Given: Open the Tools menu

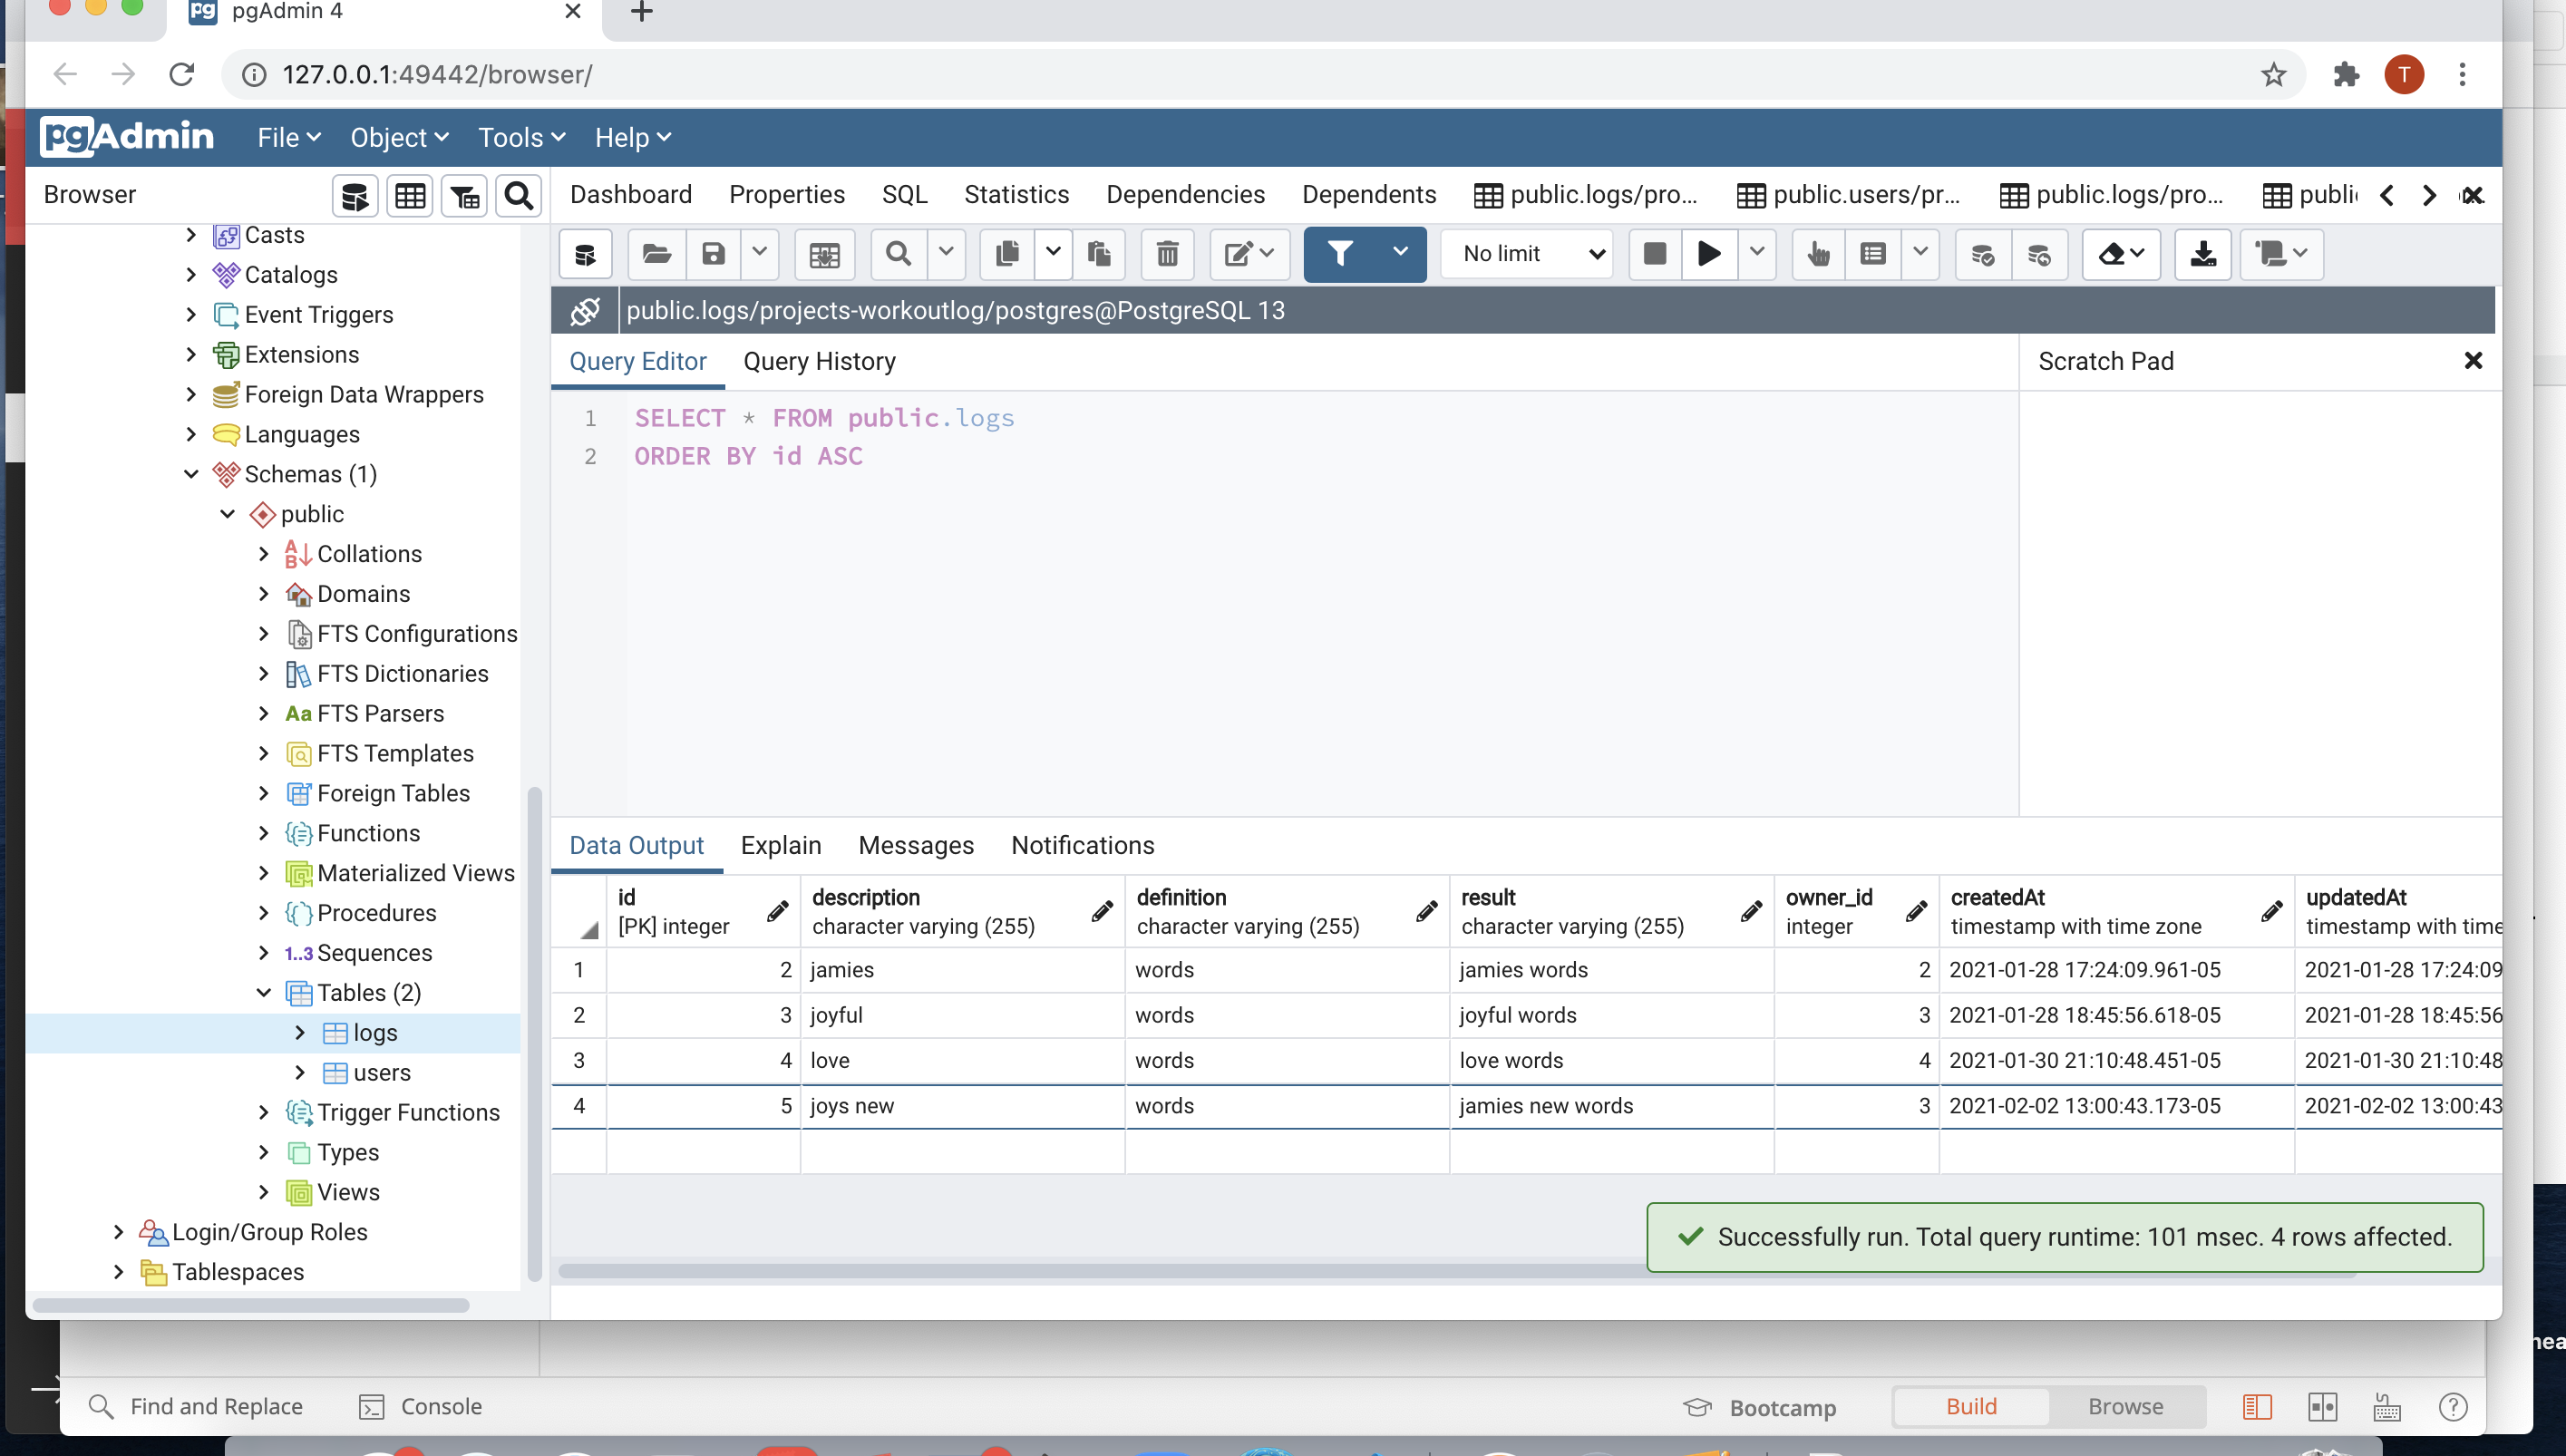Looking at the screenshot, I should [x=512, y=137].
